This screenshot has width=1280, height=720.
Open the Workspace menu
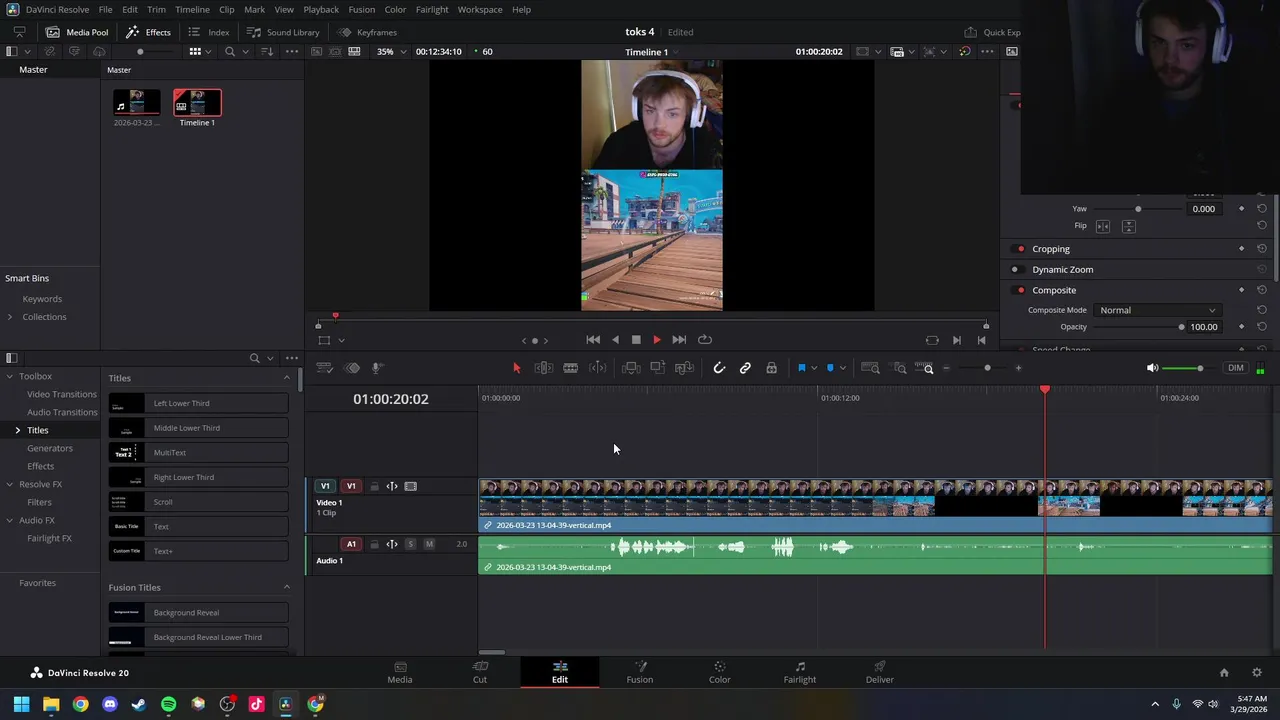480,9
